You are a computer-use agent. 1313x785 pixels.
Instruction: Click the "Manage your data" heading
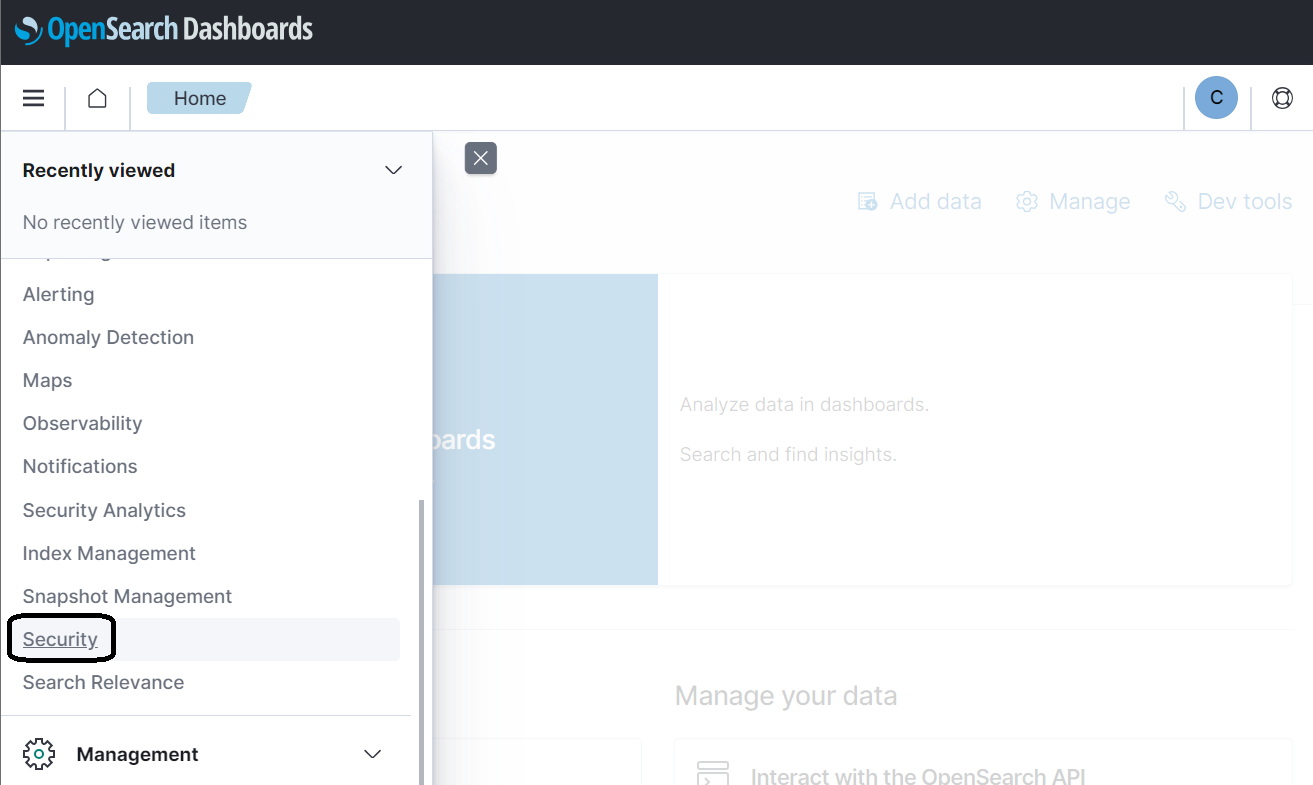click(786, 696)
